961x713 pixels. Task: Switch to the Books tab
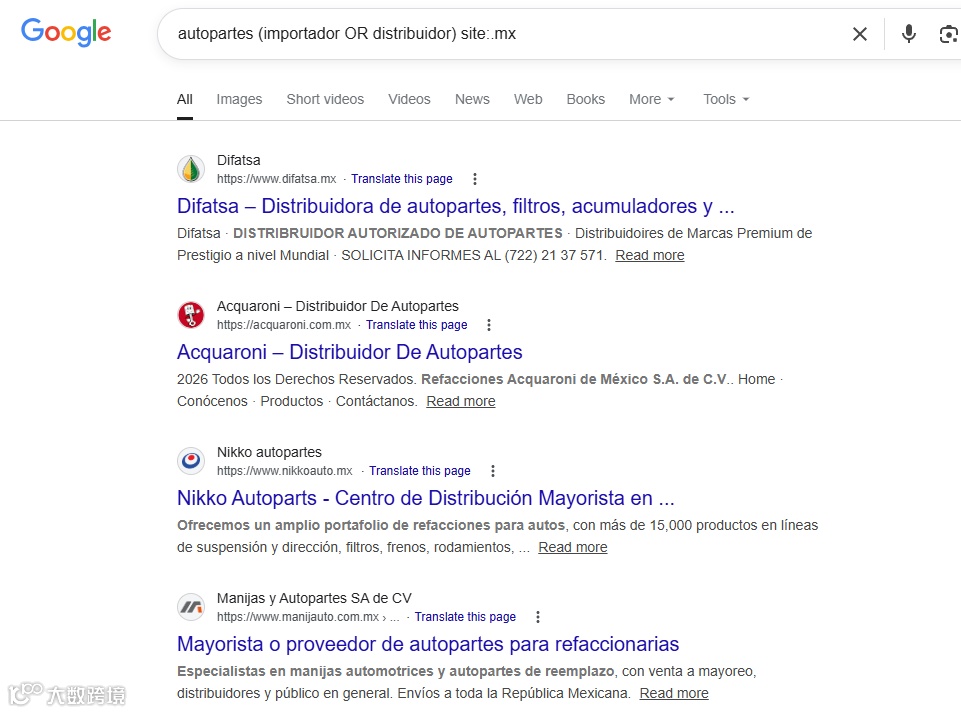pyautogui.click(x=585, y=99)
